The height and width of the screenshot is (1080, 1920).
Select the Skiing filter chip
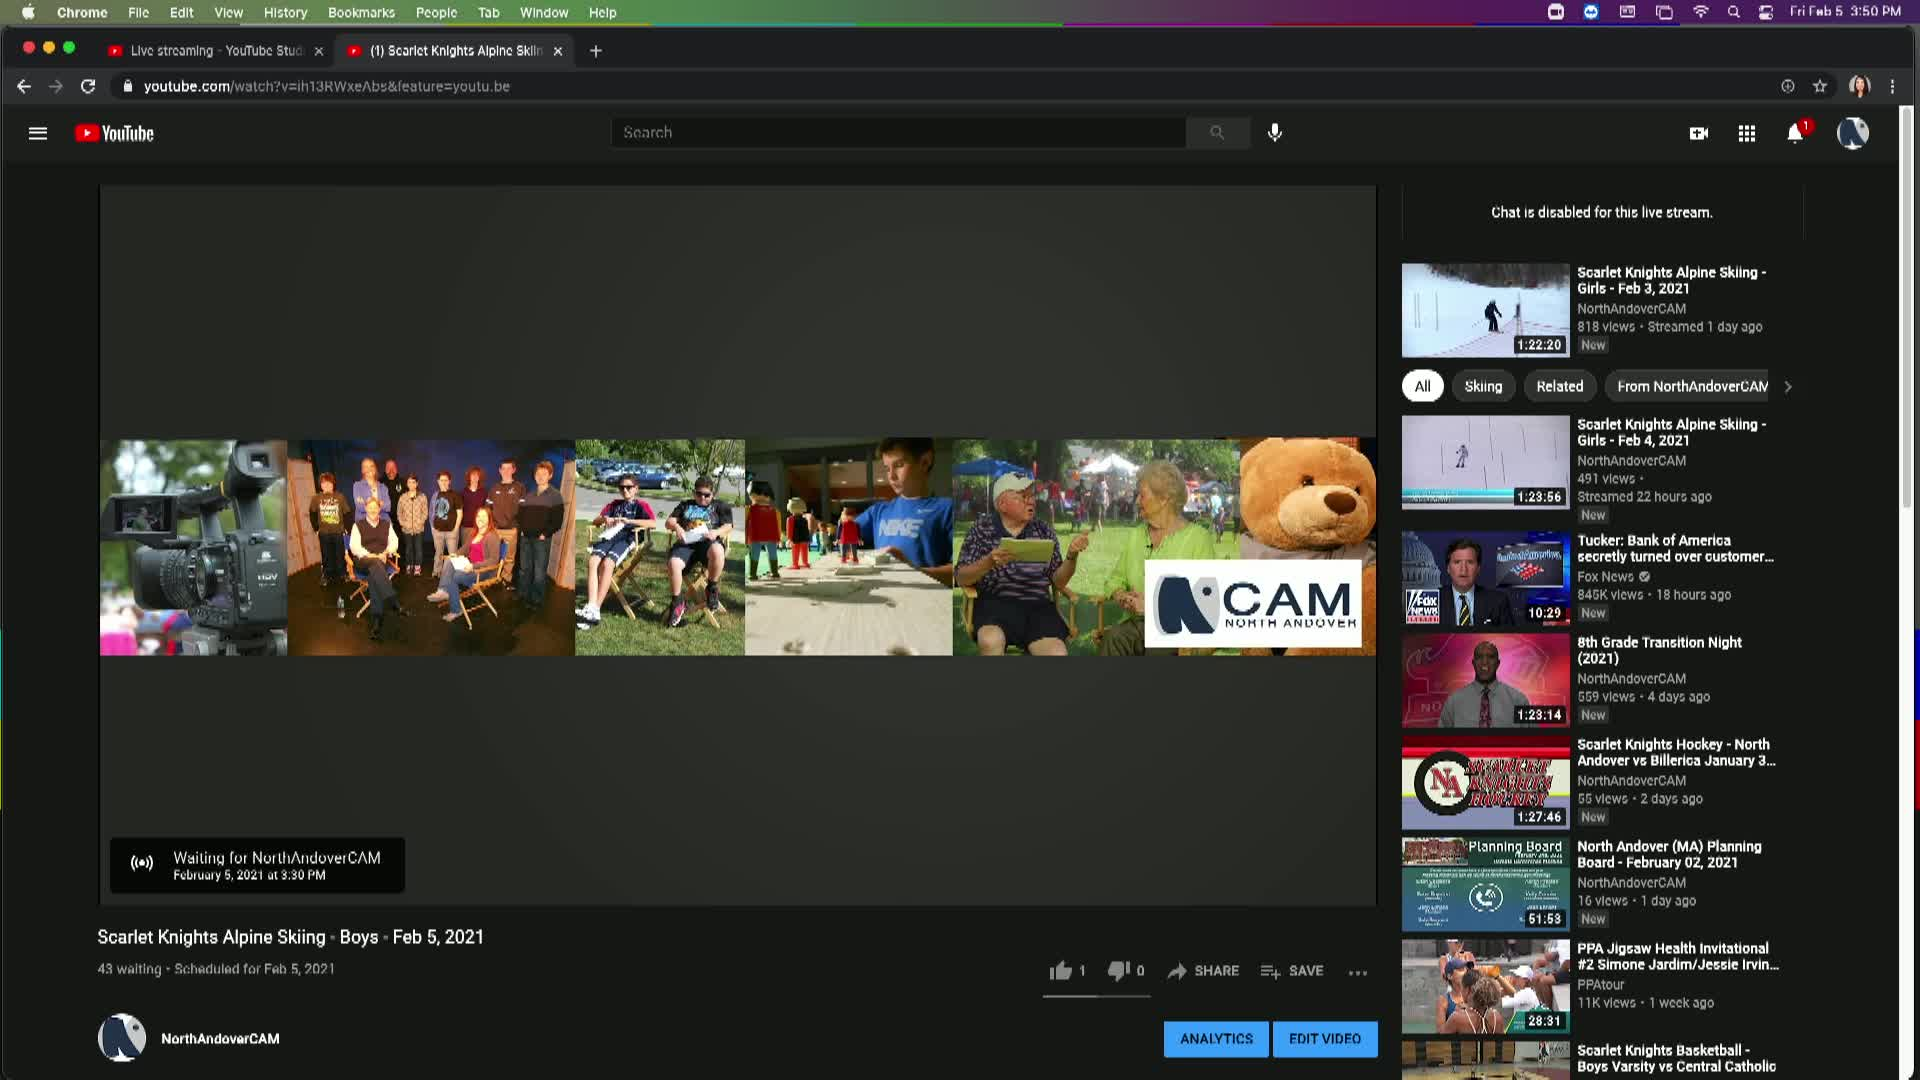pyautogui.click(x=1483, y=386)
